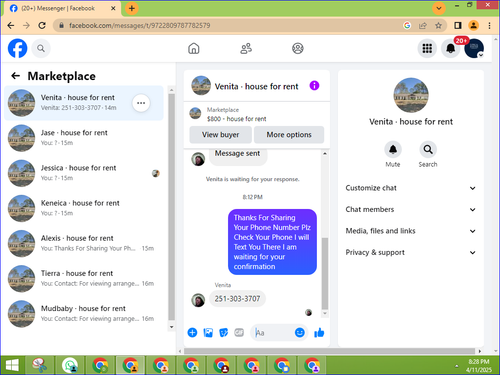Choose a GIF in composer
The image size is (500, 375).
(239, 332)
